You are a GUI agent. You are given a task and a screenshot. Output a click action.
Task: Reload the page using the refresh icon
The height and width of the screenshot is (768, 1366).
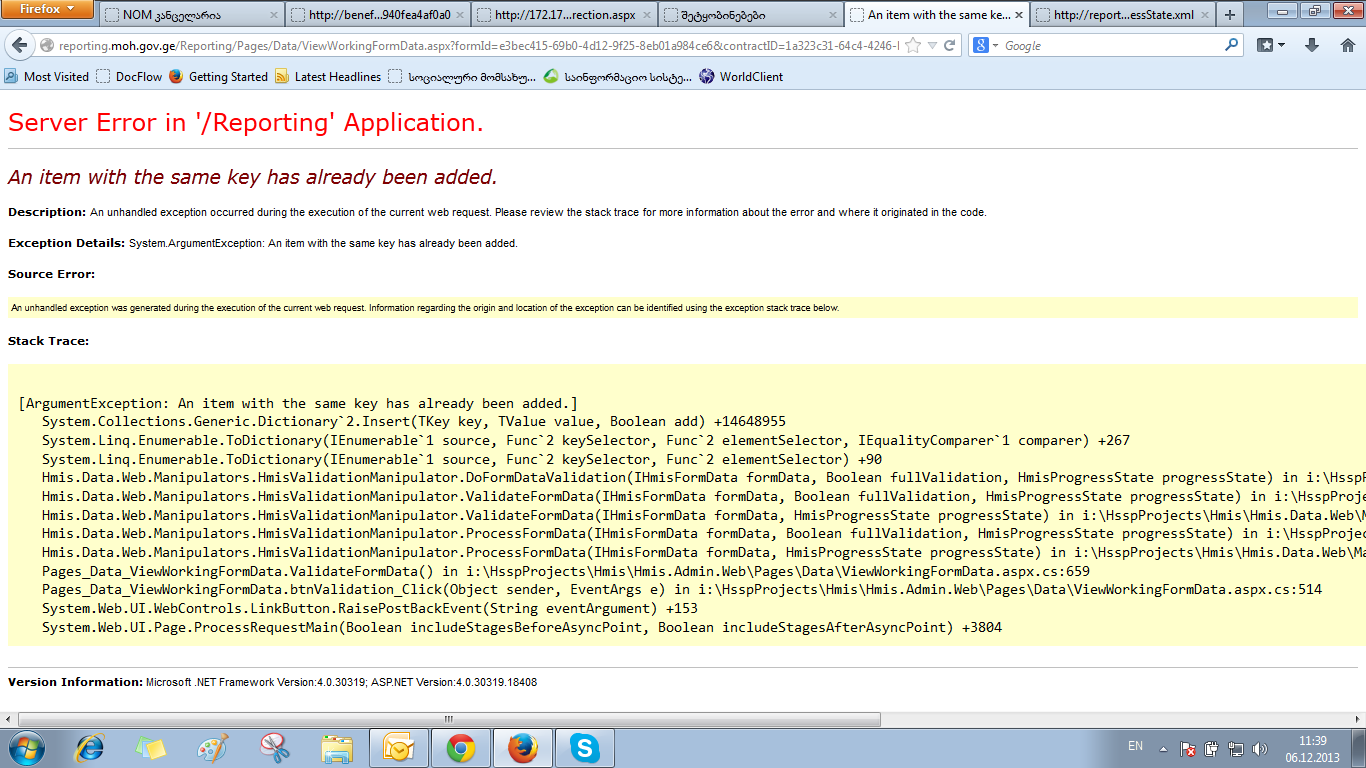950,46
